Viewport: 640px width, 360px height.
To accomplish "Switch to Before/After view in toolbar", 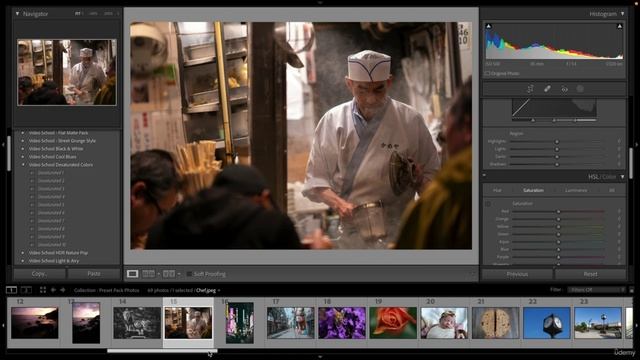I will [x=169, y=274].
